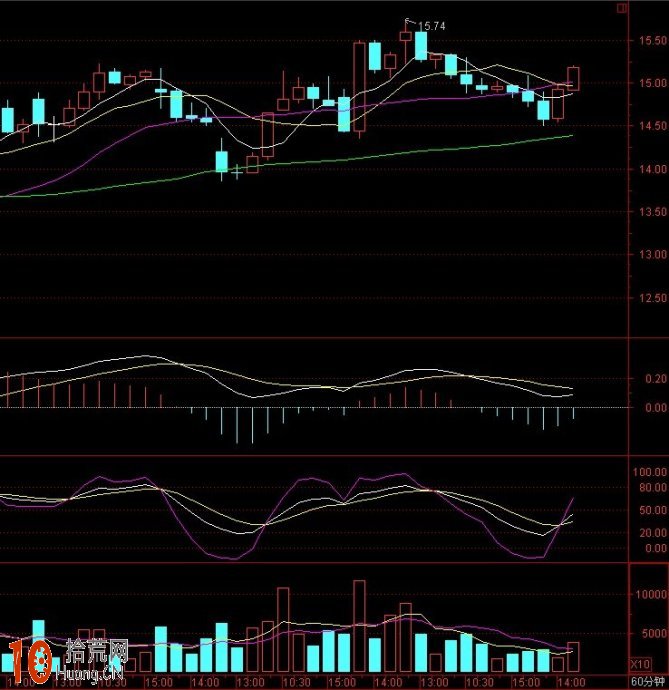Select the 13.00 price axis label

click(x=653, y=254)
